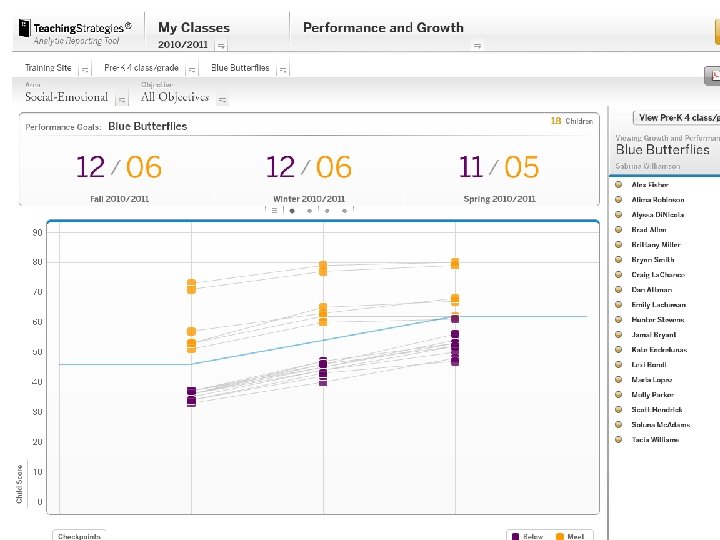Image resolution: width=720 pixels, height=540 pixels.
Task: Open the Social-Emotional area dropdown
Action: (122, 99)
